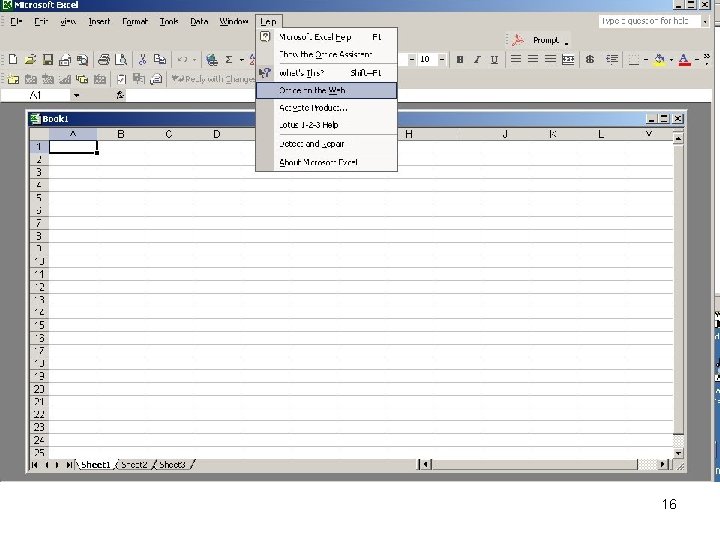Click the Borders icon

[634, 59]
